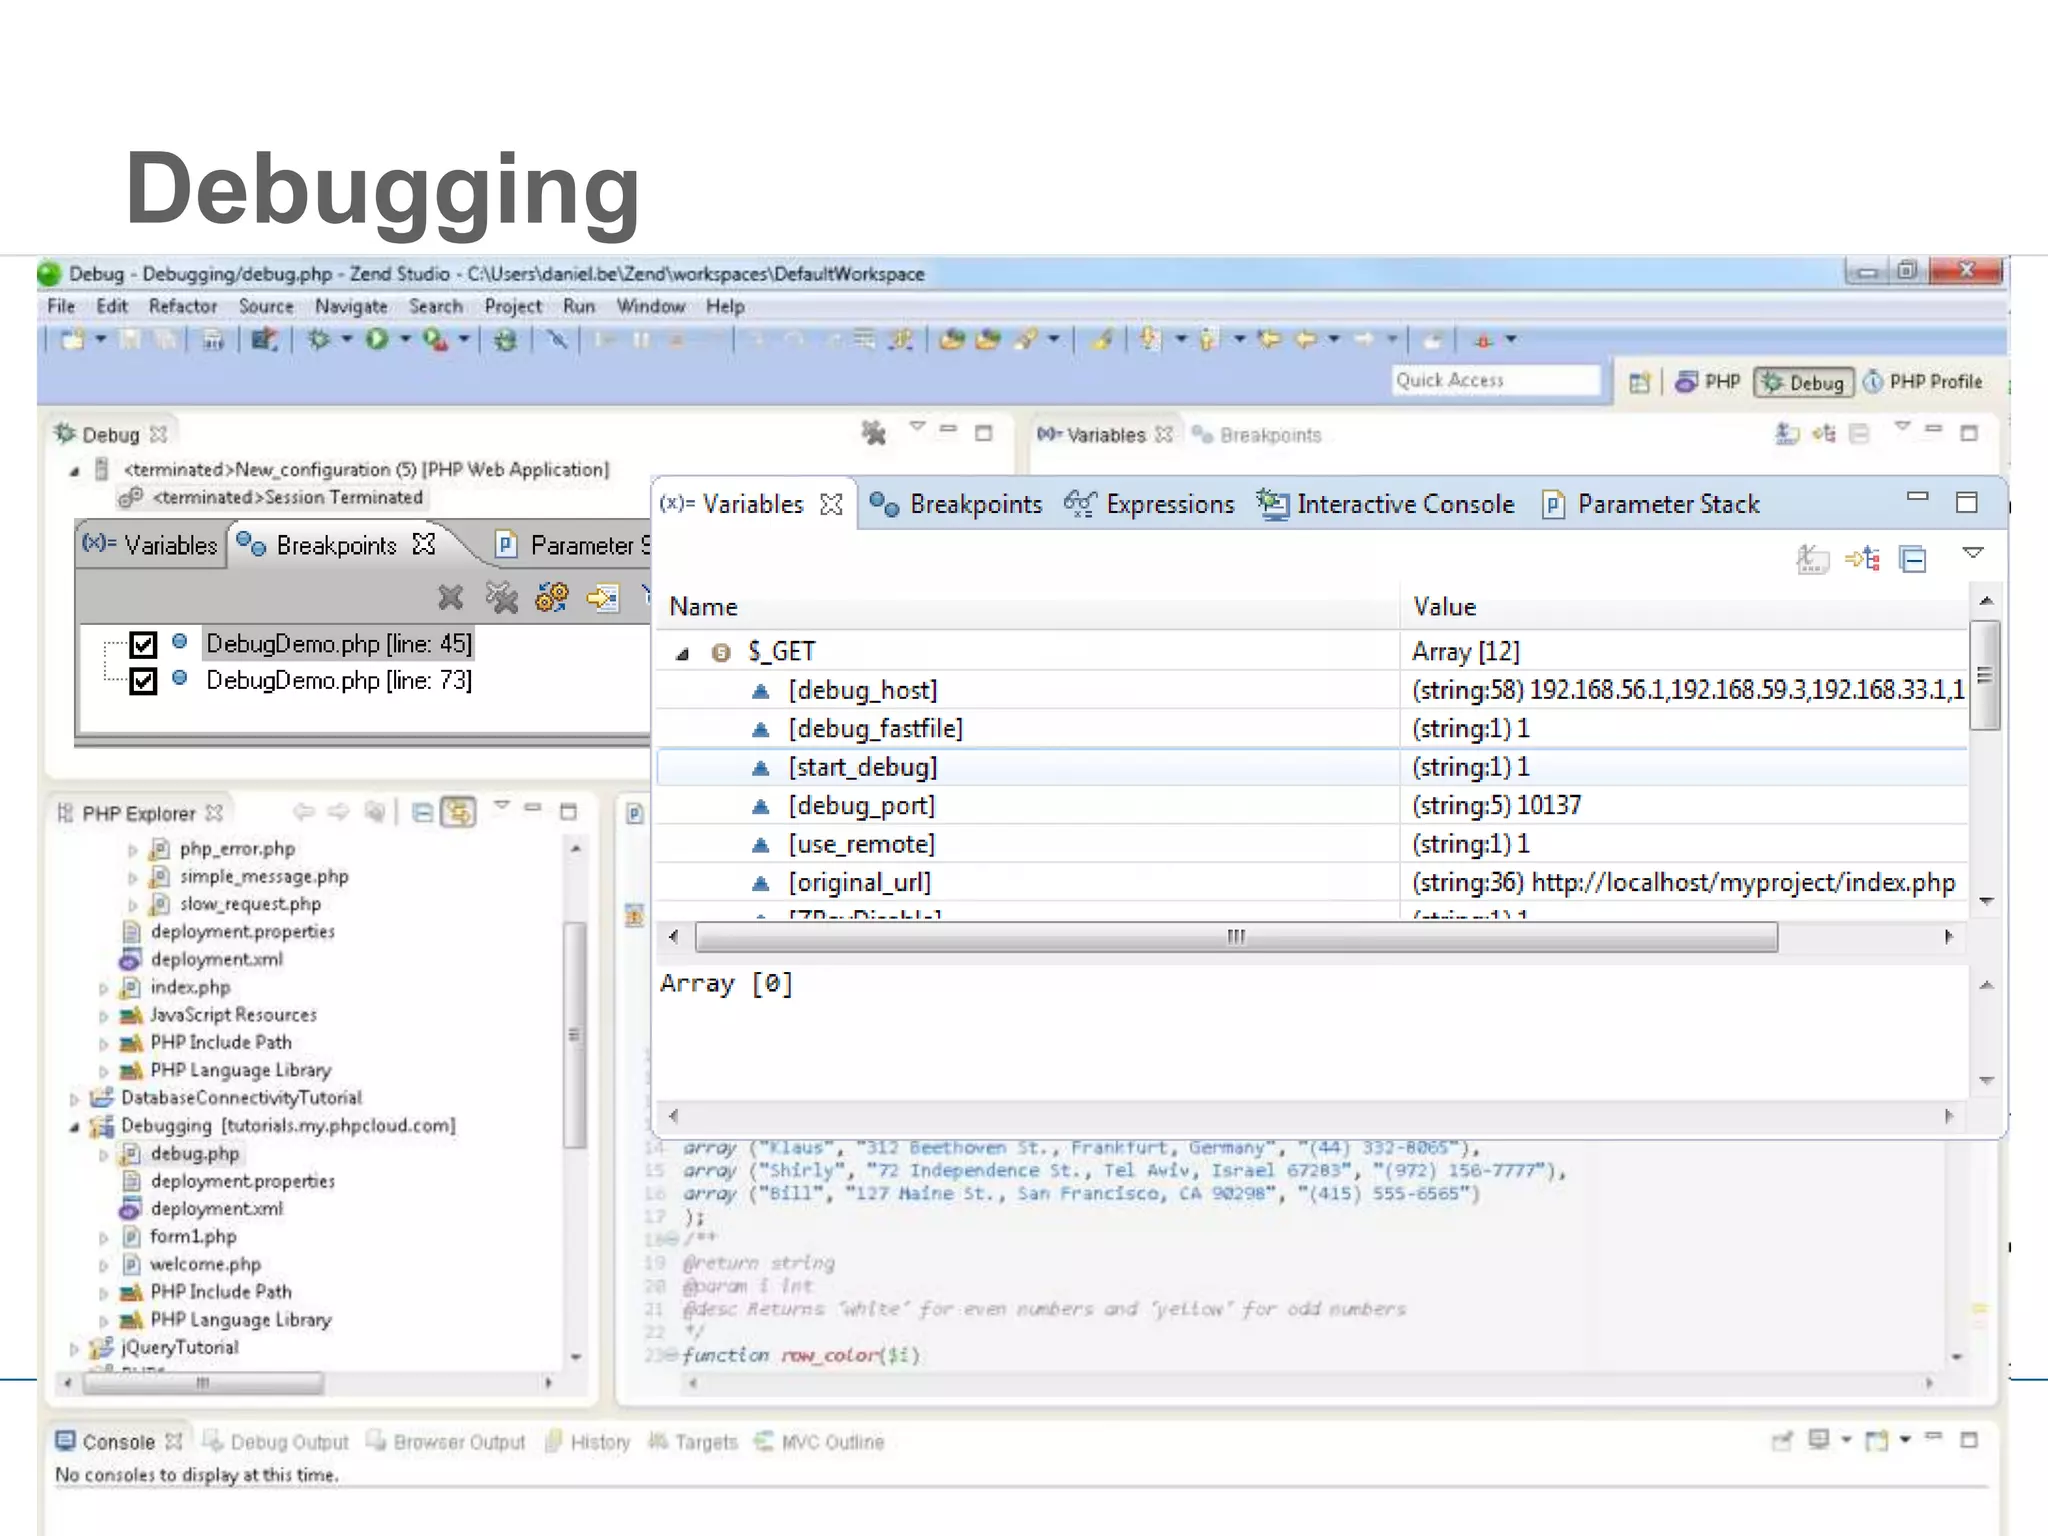
Task: Open dropdown arrow next to Debug toolbar button
Action: [x=347, y=340]
